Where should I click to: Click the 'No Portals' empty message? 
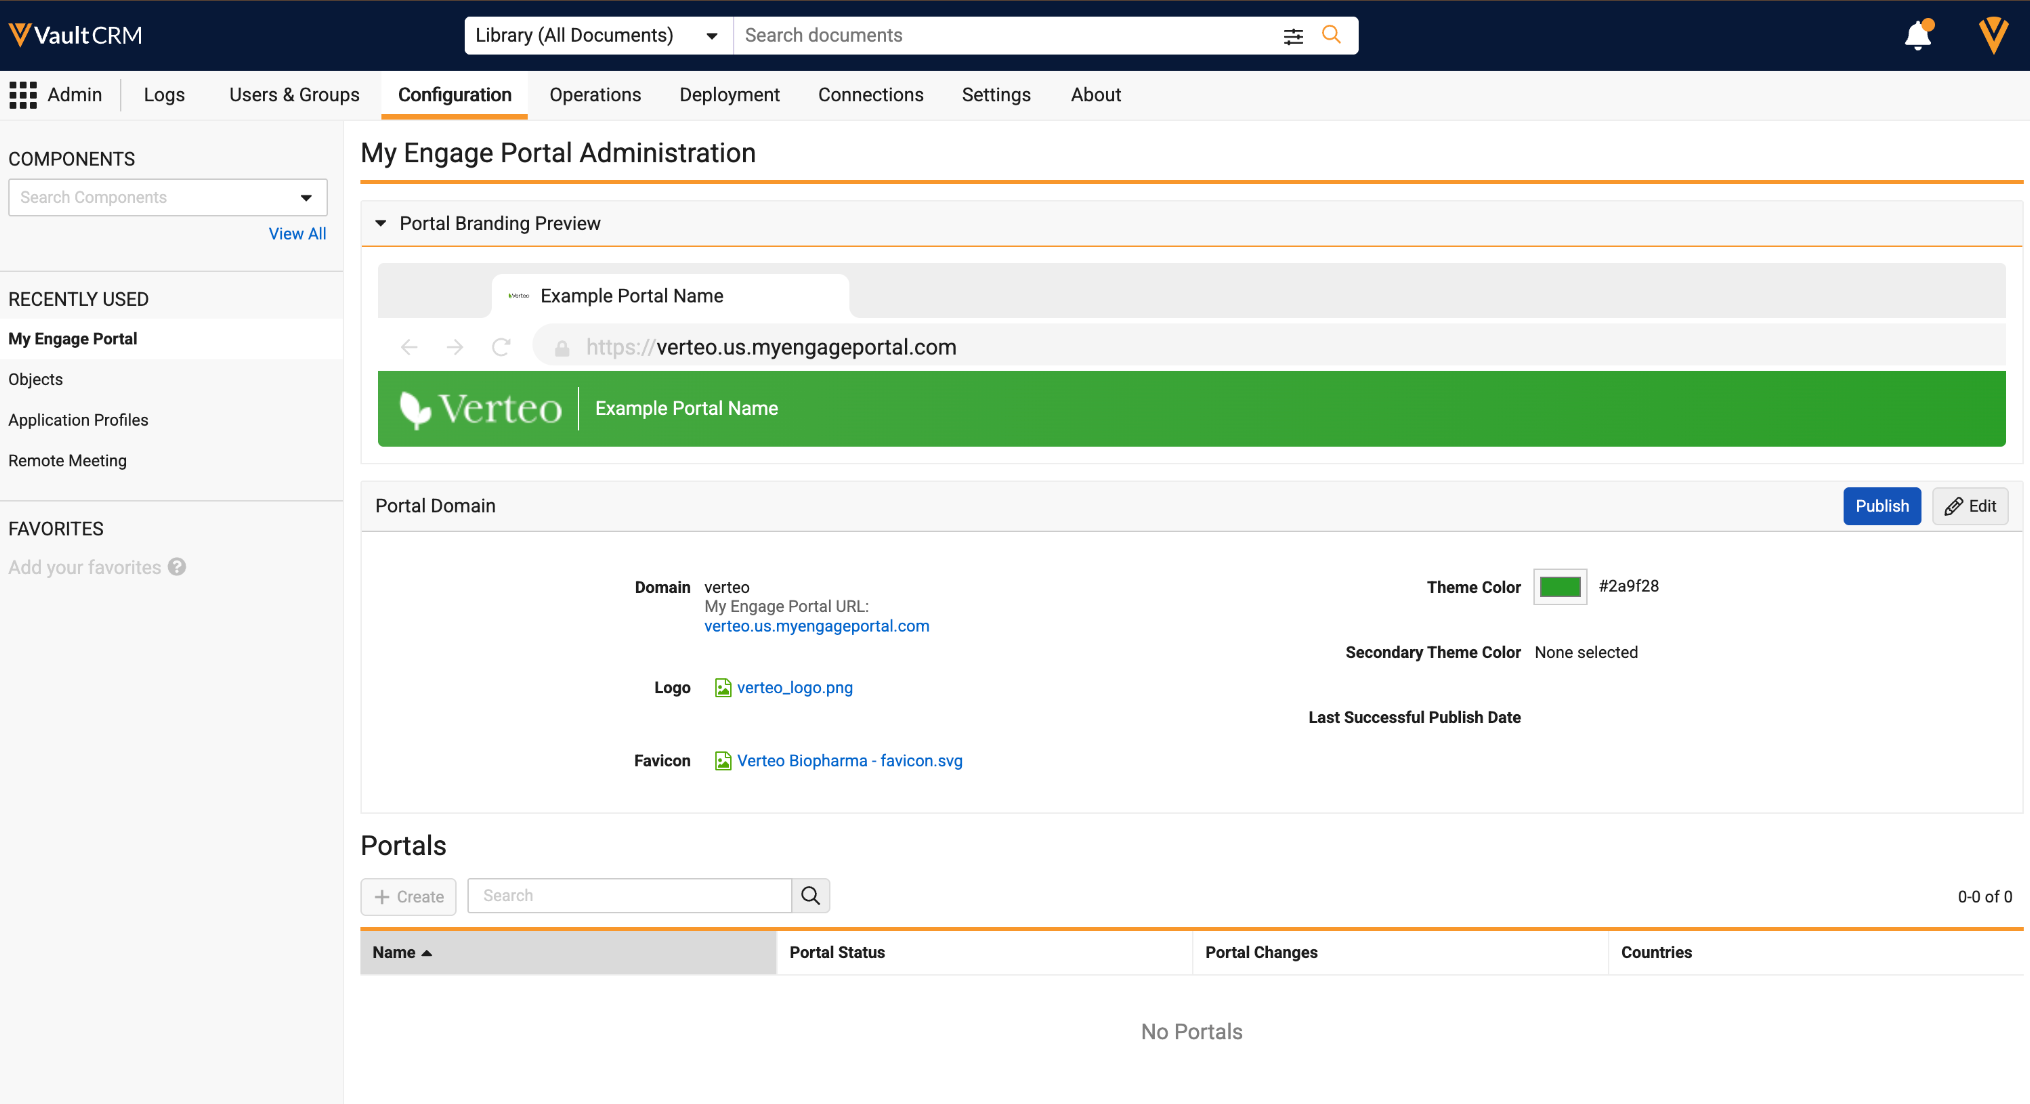[1192, 1032]
